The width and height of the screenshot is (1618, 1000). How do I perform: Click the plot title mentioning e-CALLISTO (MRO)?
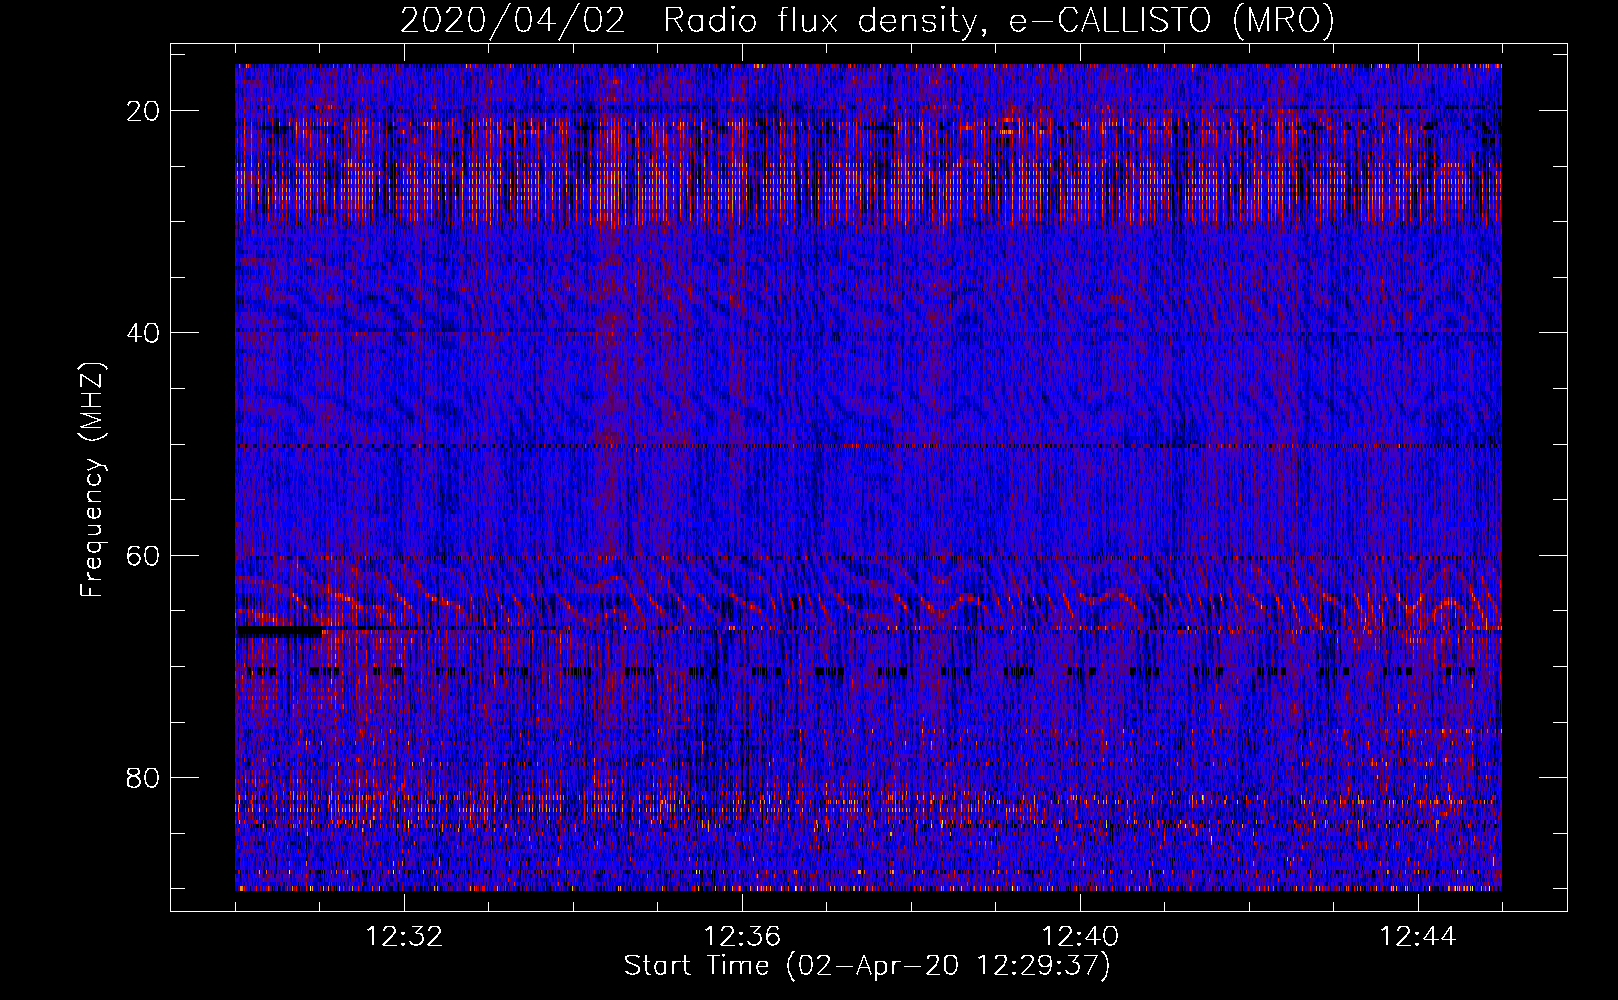[x=867, y=20]
